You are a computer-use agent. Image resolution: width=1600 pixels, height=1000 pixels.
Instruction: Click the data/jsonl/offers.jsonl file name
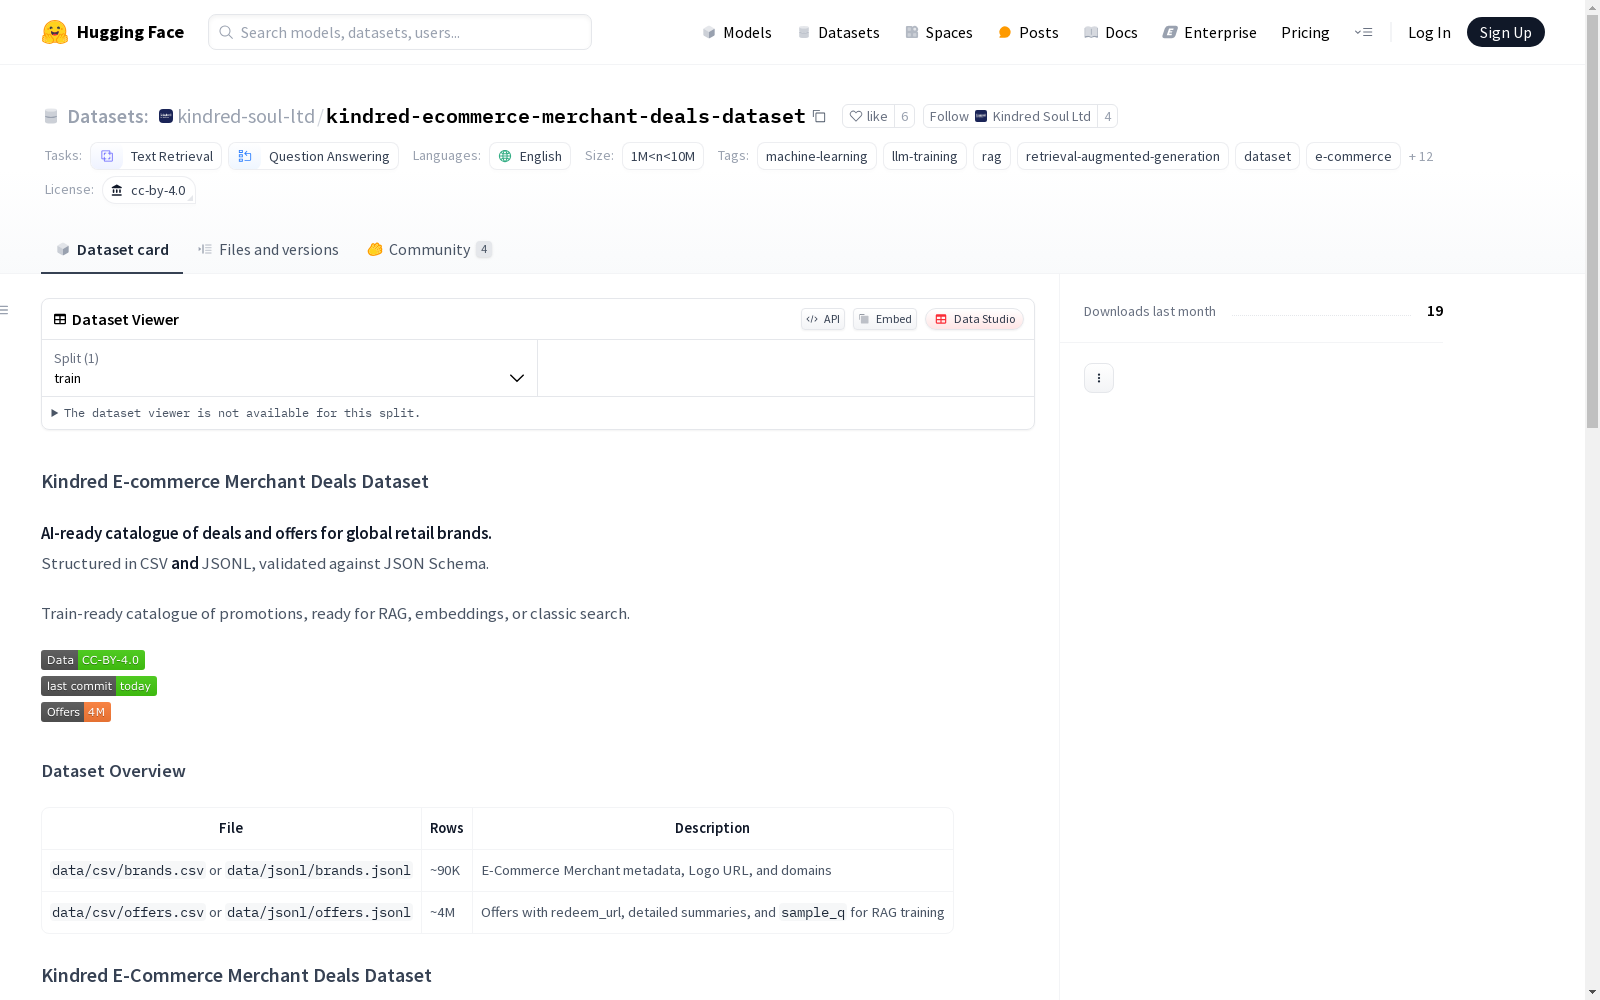coord(319,913)
